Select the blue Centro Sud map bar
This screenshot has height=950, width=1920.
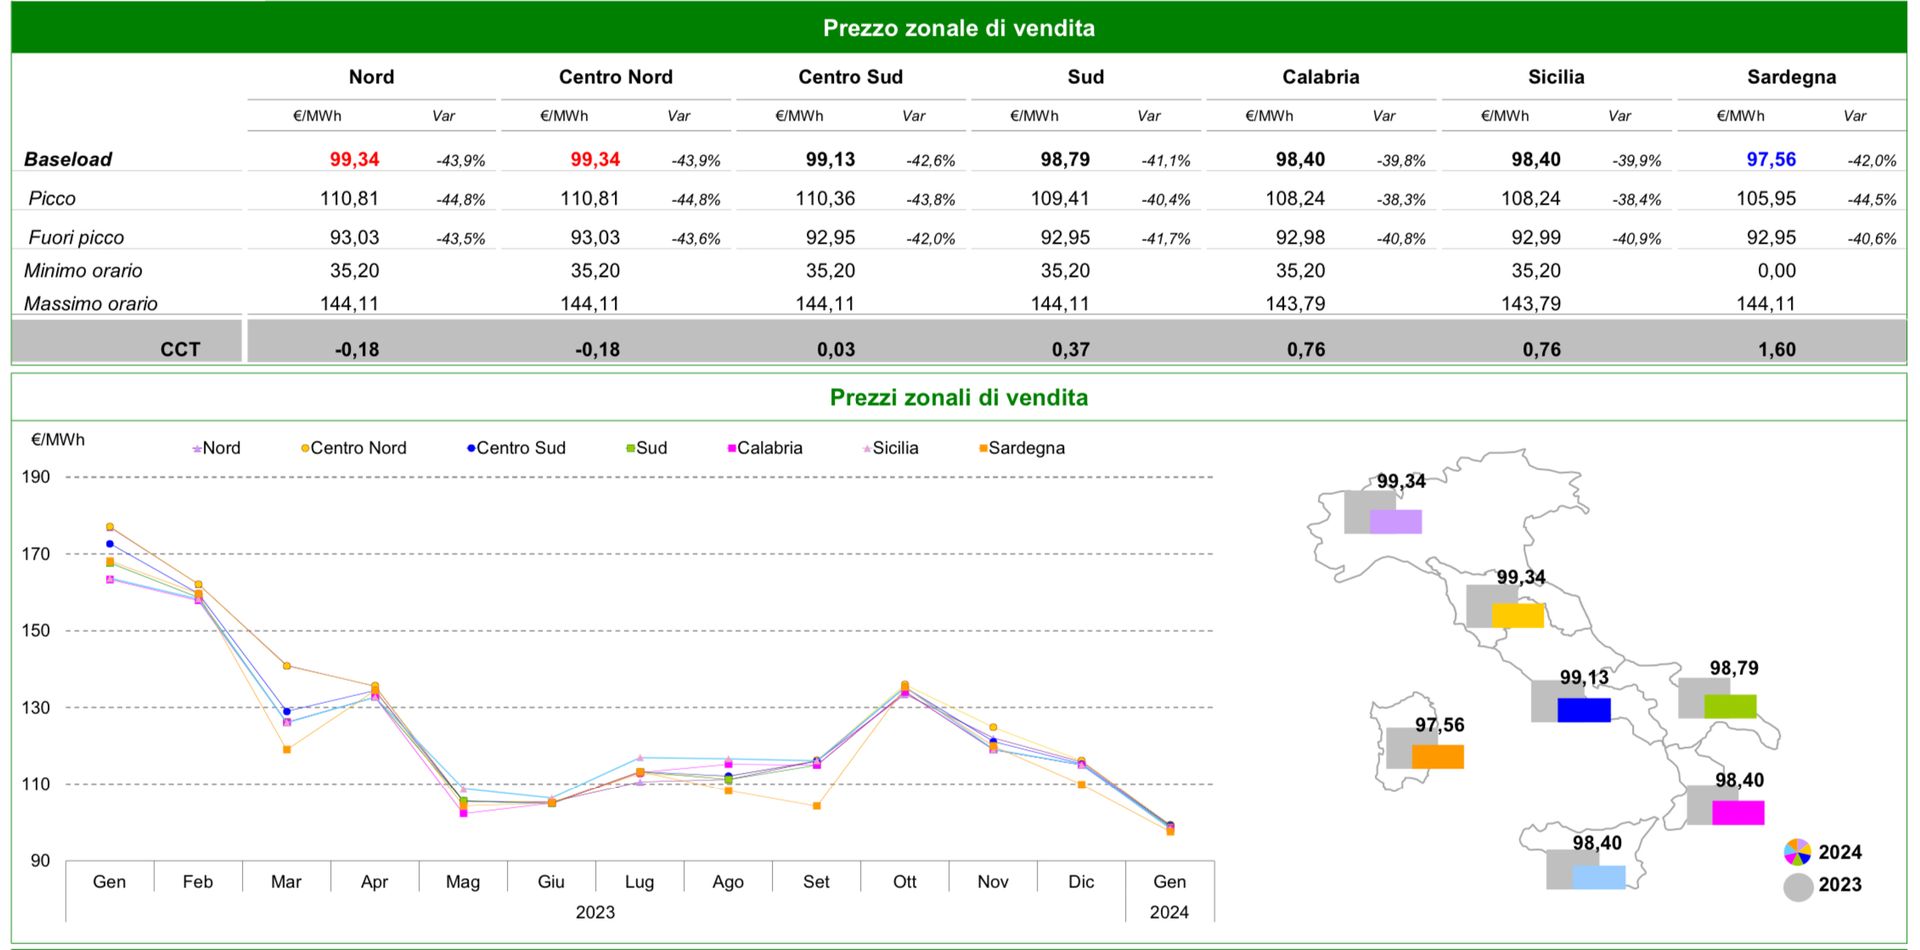tap(1584, 710)
